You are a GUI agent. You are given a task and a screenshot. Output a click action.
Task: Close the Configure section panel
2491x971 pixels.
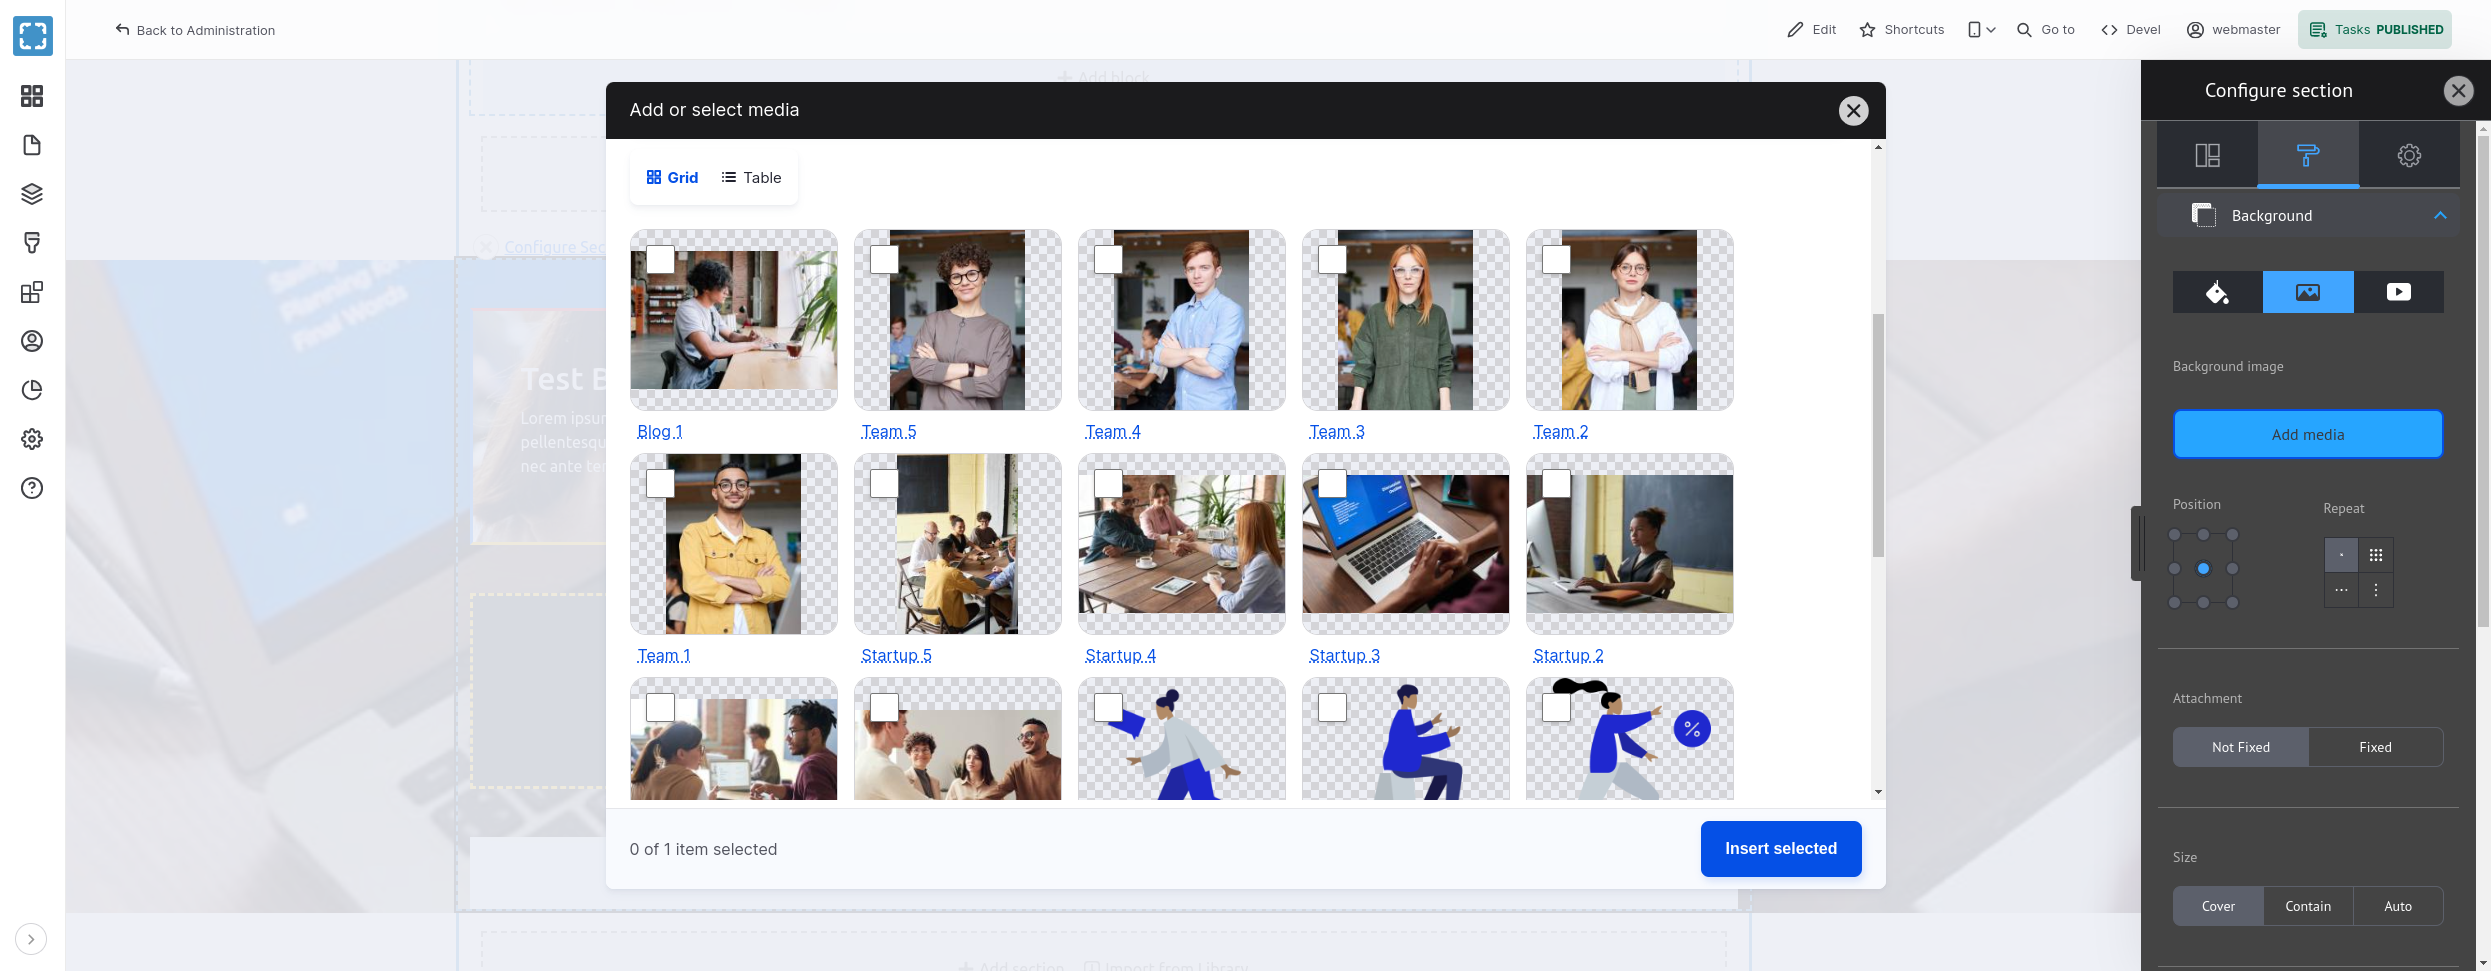(2458, 91)
